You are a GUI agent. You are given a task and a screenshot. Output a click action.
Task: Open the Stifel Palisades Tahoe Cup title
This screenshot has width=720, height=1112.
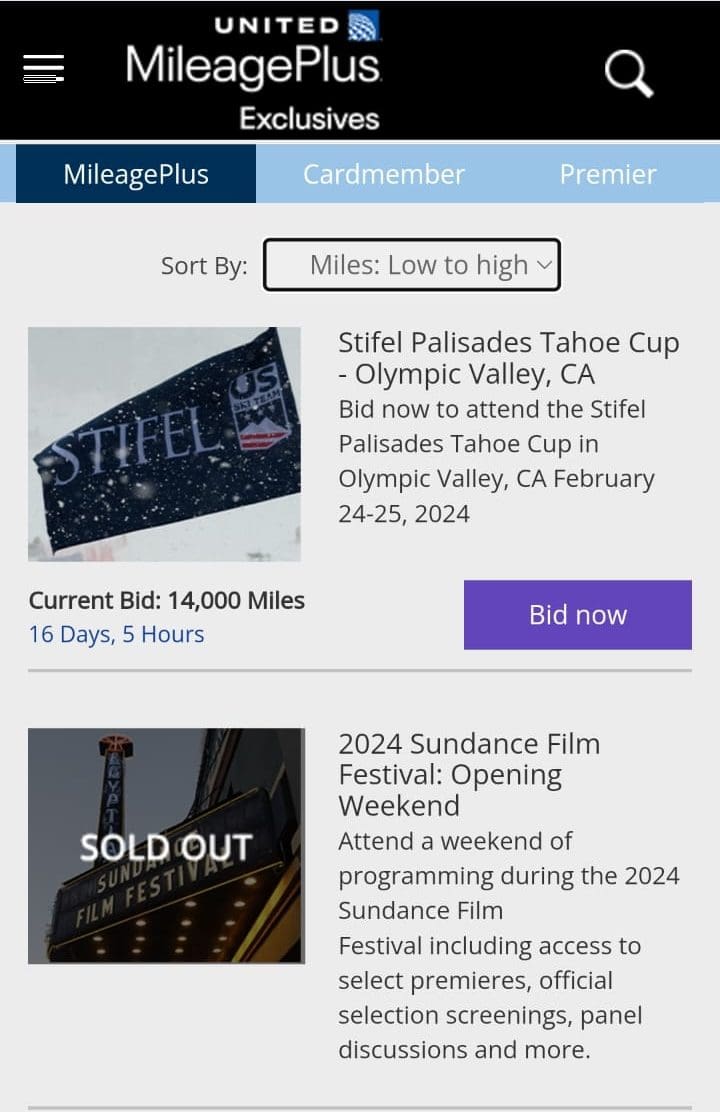(x=508, y=358)
